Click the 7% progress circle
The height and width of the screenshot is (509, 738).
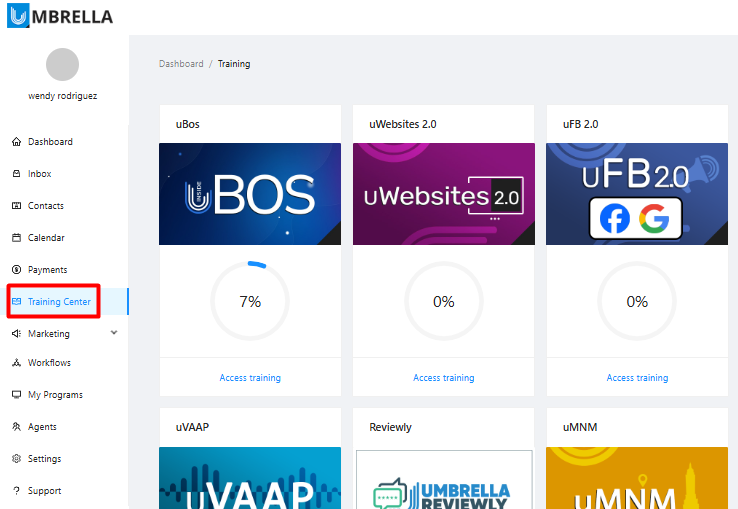[x=250, y=301]
